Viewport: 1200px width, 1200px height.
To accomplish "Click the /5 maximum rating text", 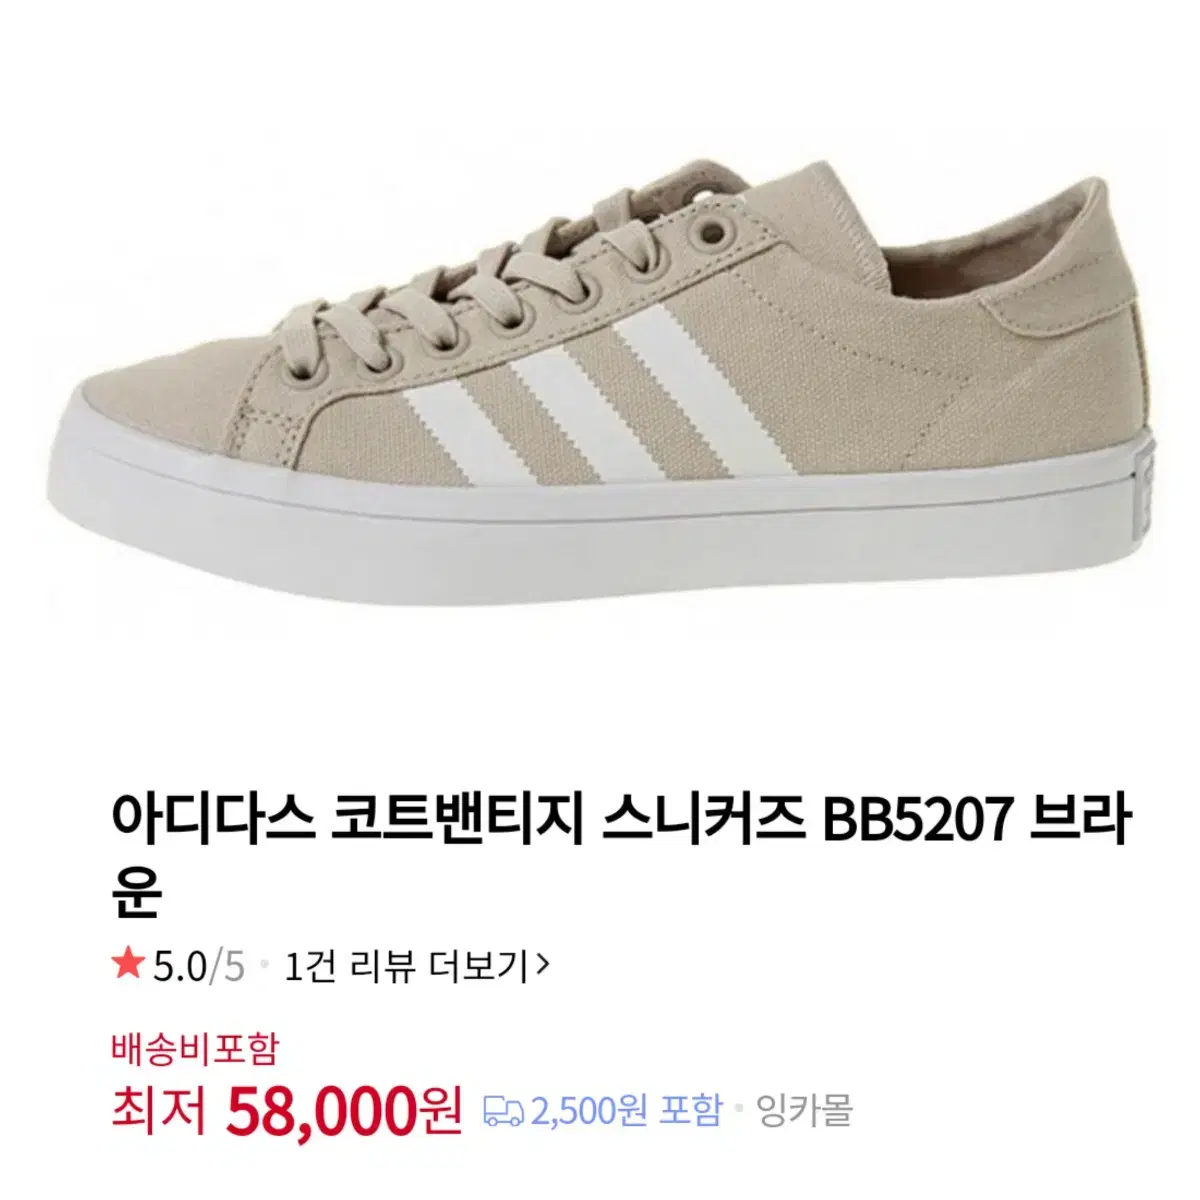I will coord(225,966).
